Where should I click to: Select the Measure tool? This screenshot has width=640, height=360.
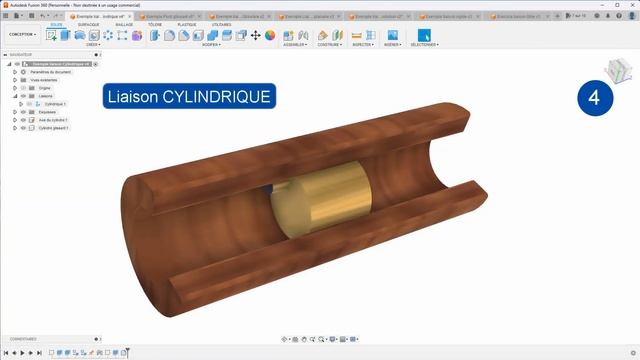click(x=356, y=36)
